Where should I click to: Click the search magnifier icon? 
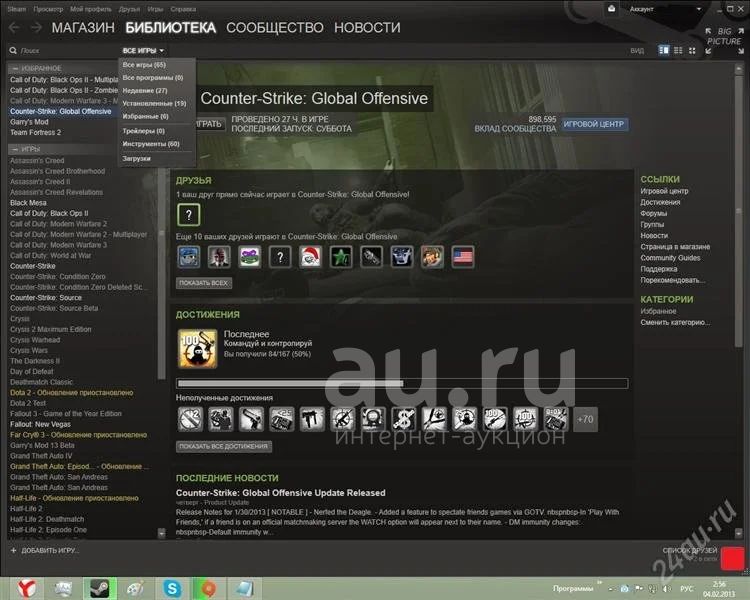click(x=13, y=50)
